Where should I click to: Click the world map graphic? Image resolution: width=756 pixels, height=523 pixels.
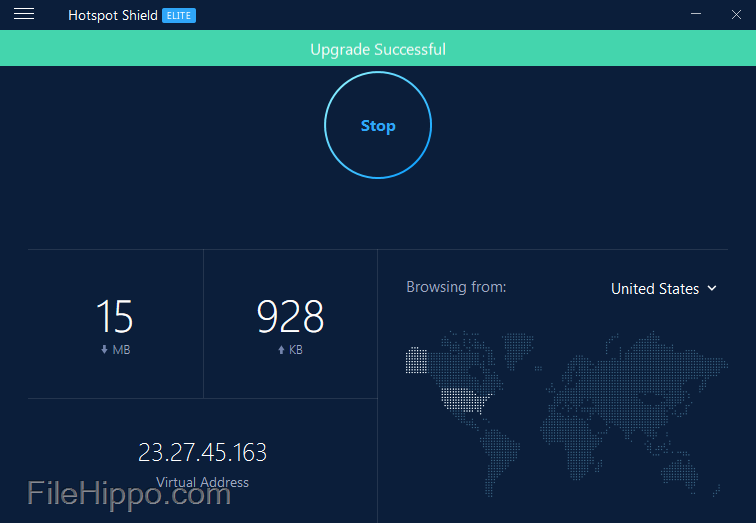[567, 414]
